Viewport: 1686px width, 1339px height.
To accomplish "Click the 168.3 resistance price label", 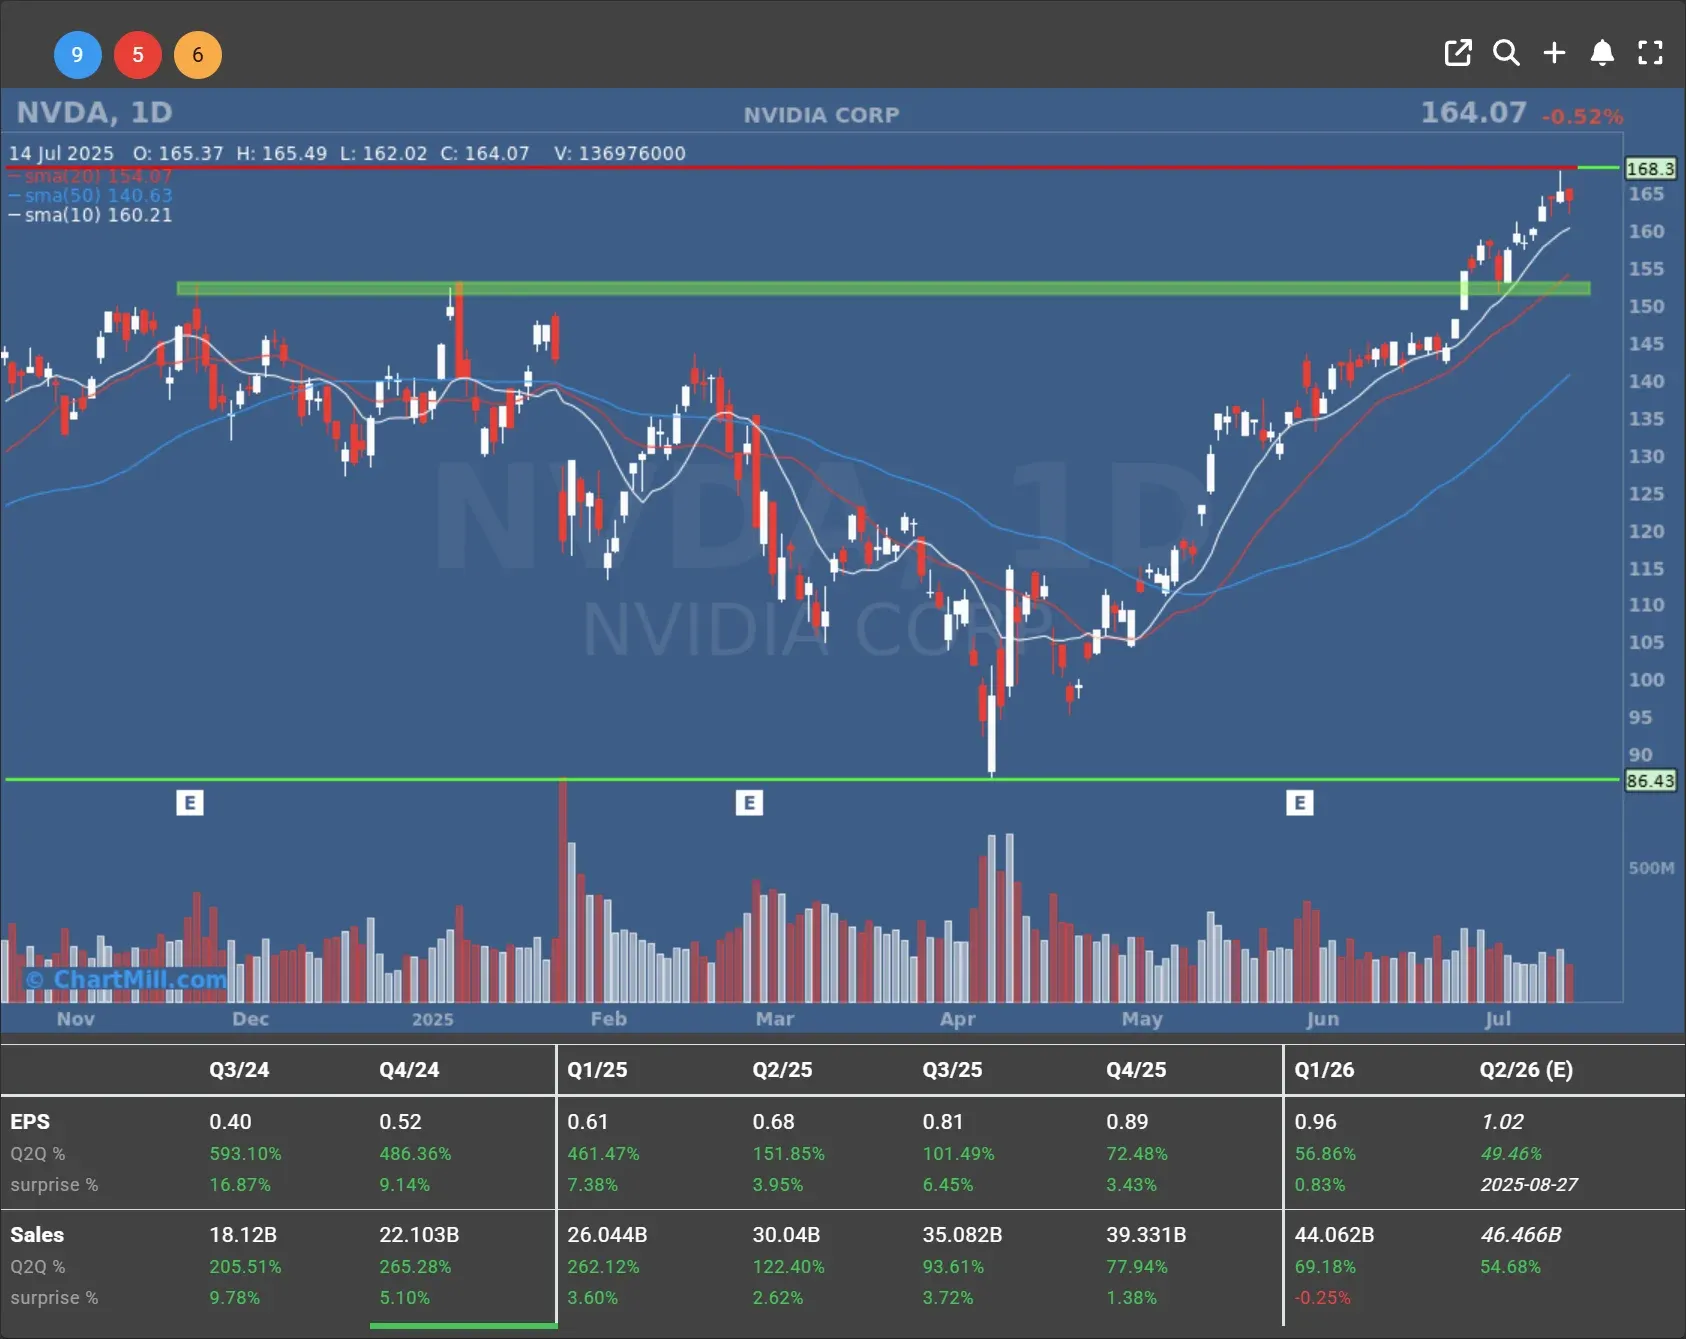I will point(1650,169).
